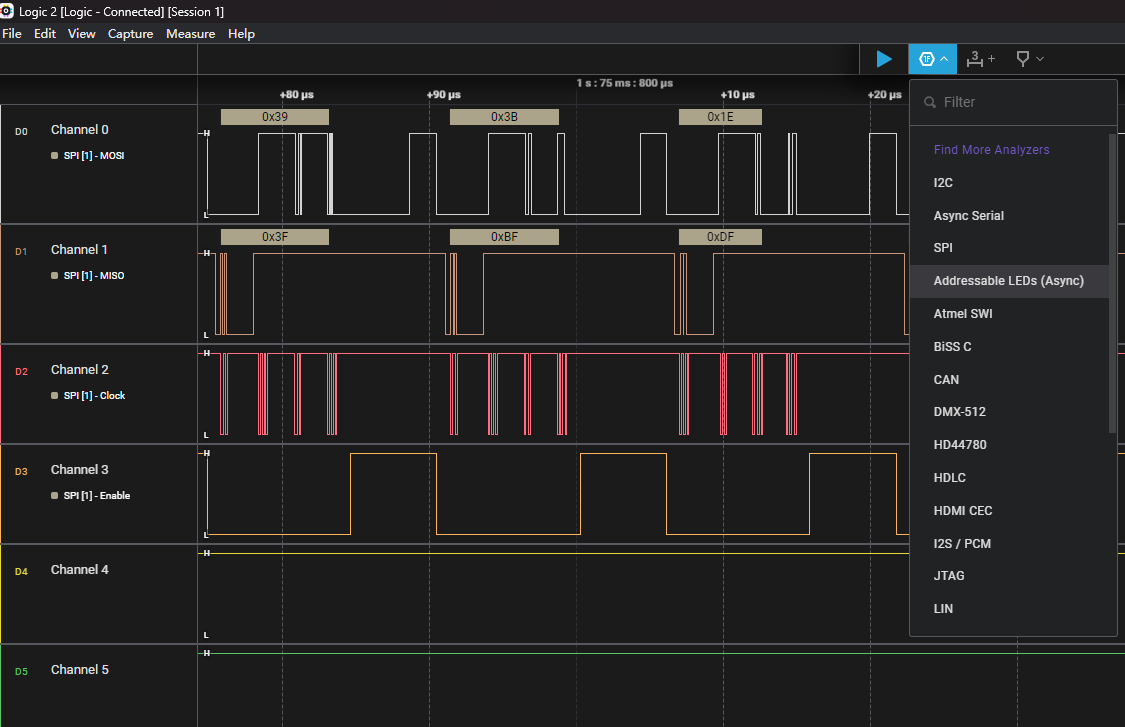The image size is (1125, 727).
Task: Select the Channel 1 label
Action: click(x=80, y=250)
